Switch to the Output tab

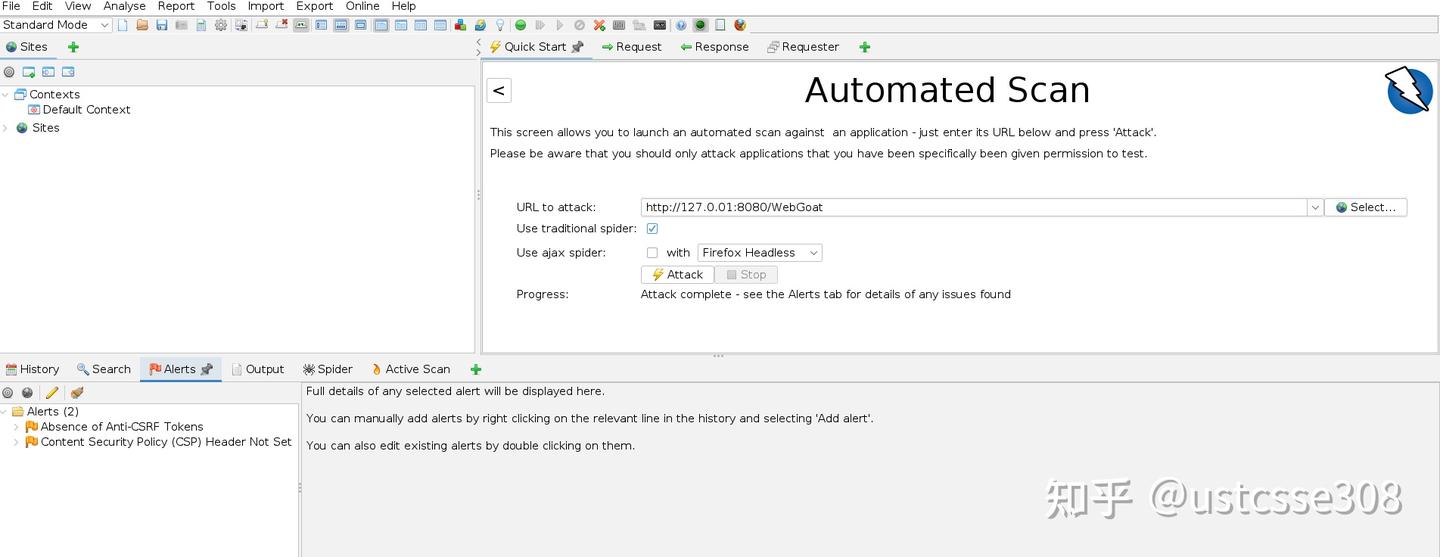(258, 369)
